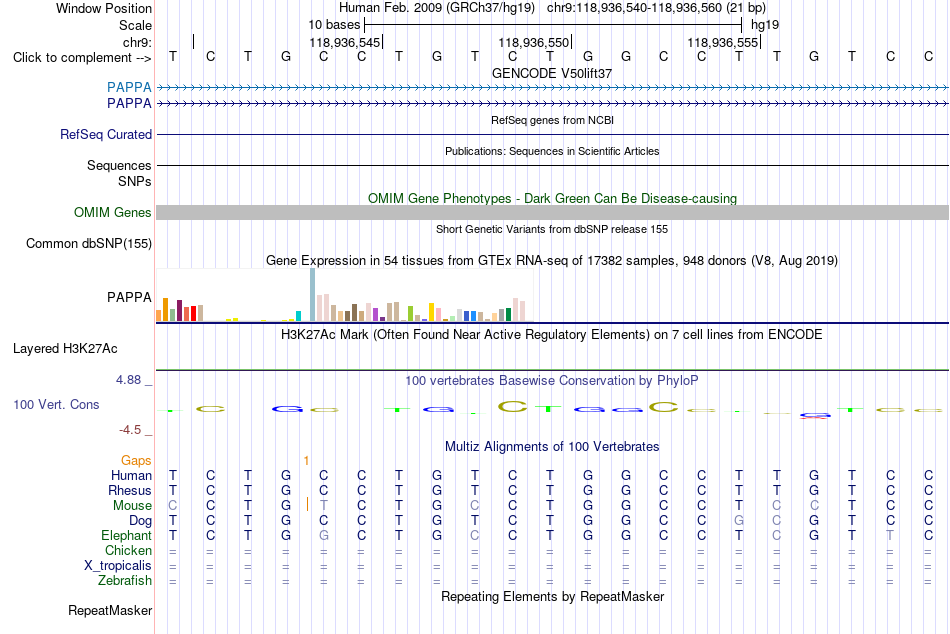
Task: Click the Scale label
Action: click(136, 25)
